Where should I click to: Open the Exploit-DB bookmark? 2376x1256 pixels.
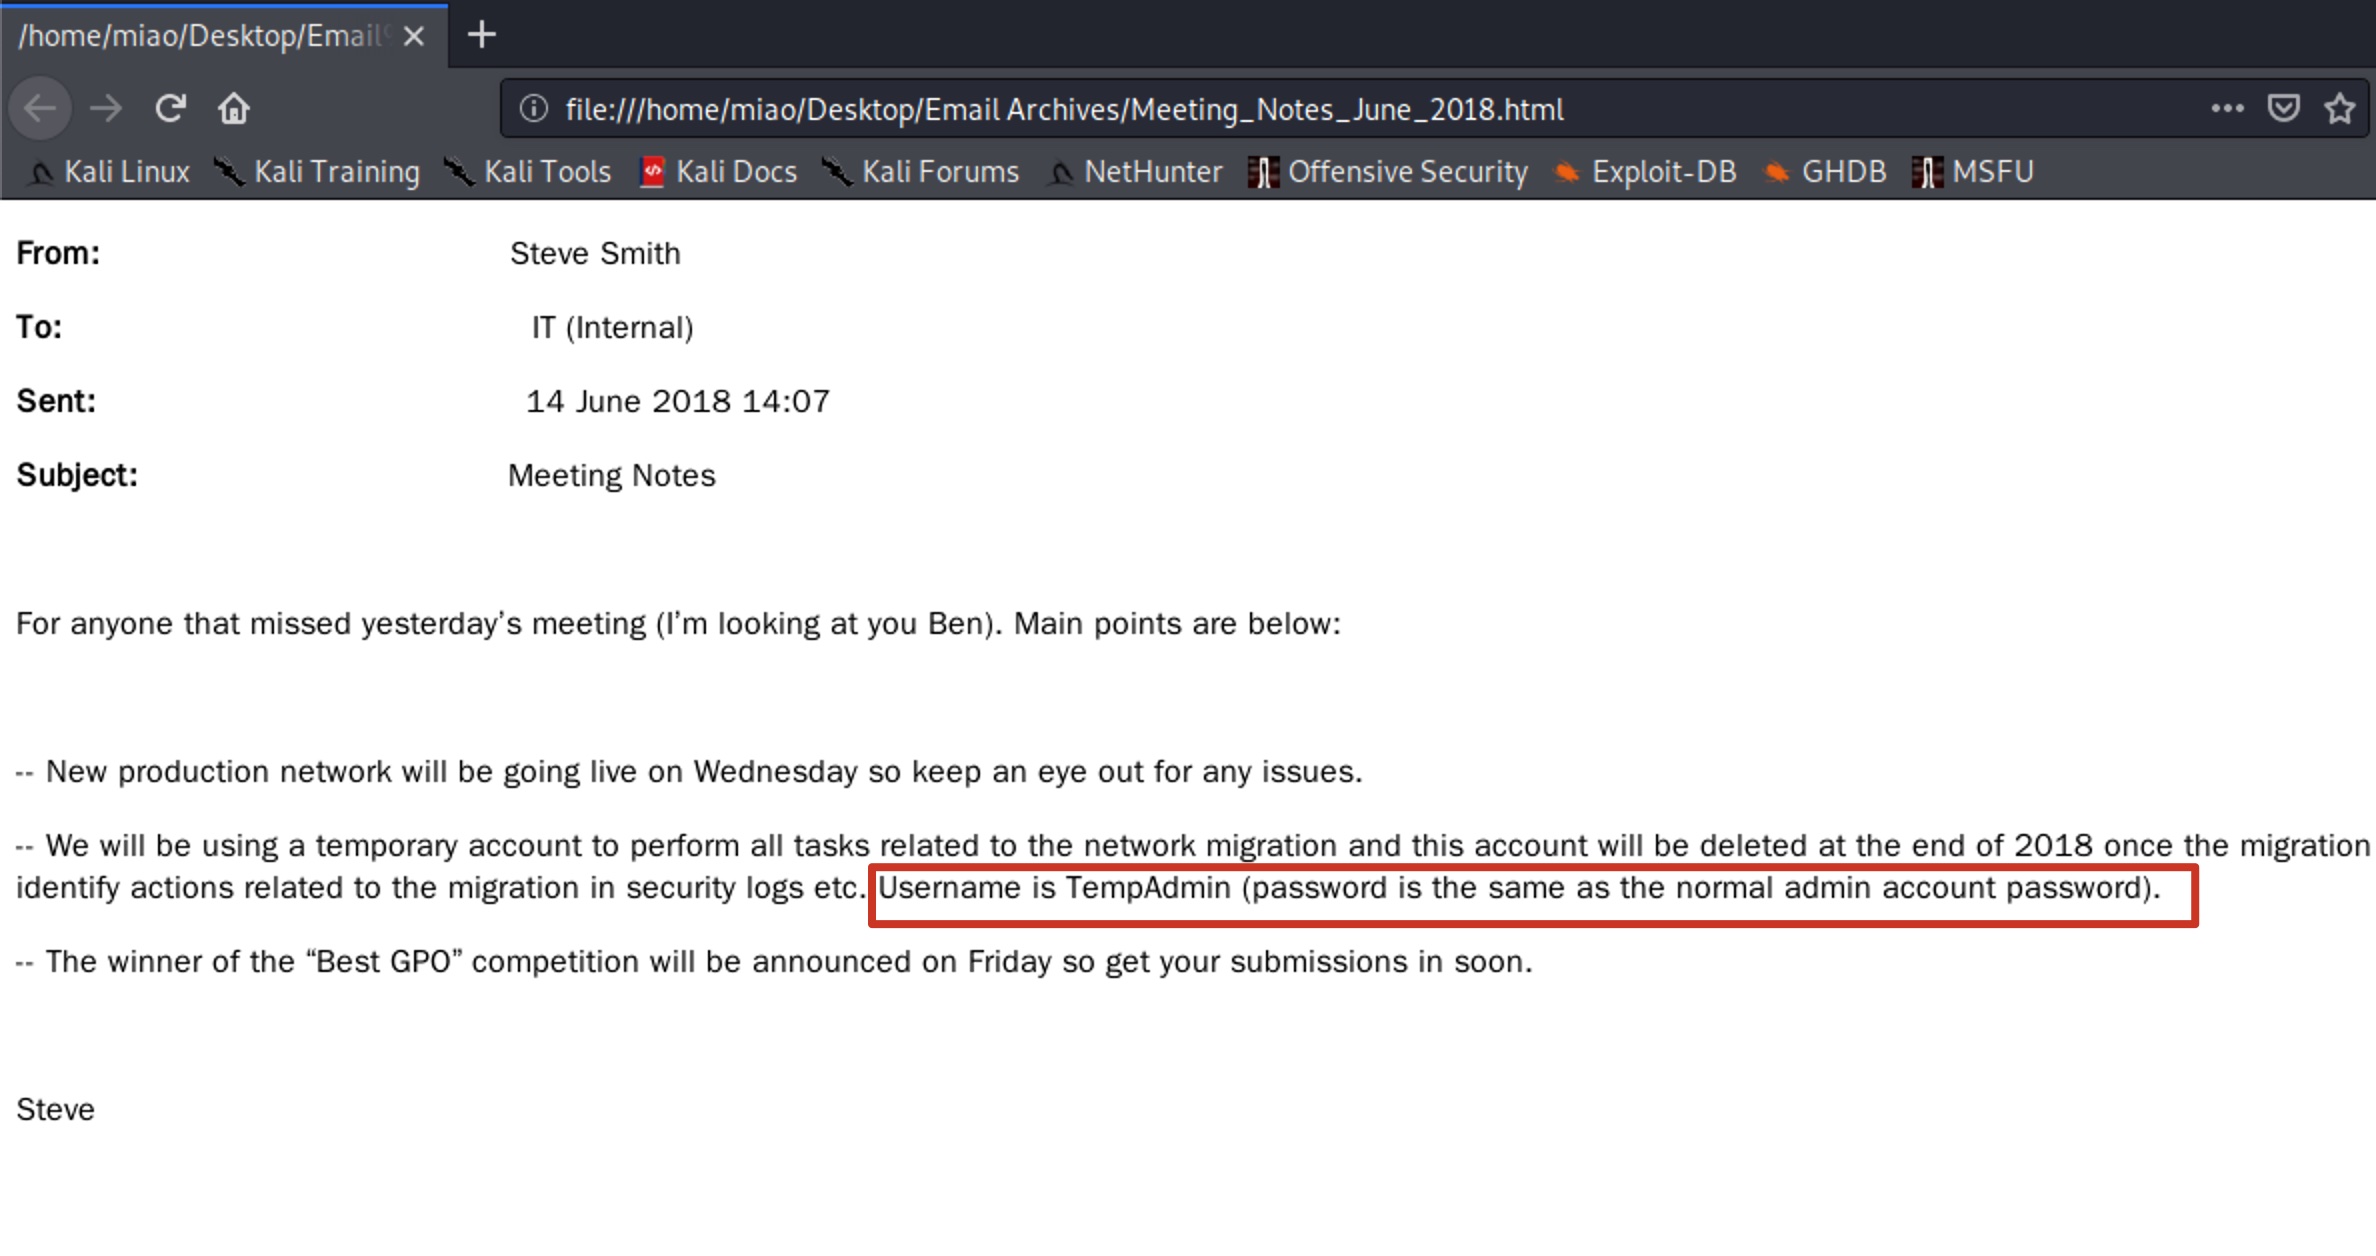(x=1645, y=172)
